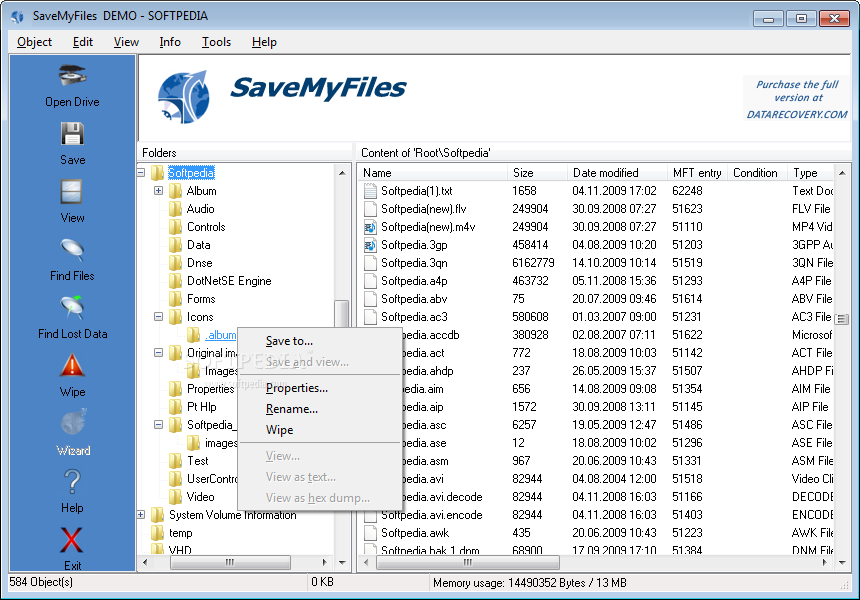Select the Softpedia root folder icon
860x600 pixels.
click(x=157, y=173)
